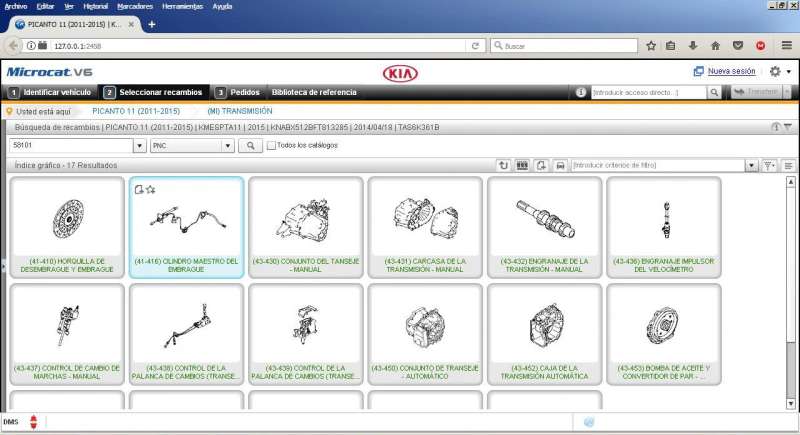Screen dimensions: 800x435
Task: Click the magnifier search button beside PNC
Action: click(249, 146)
